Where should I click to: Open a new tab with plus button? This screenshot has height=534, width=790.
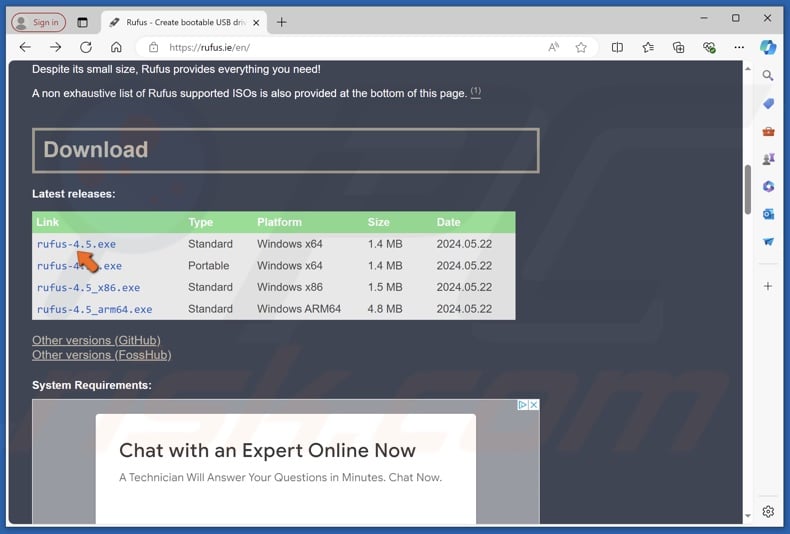point(282,22)
